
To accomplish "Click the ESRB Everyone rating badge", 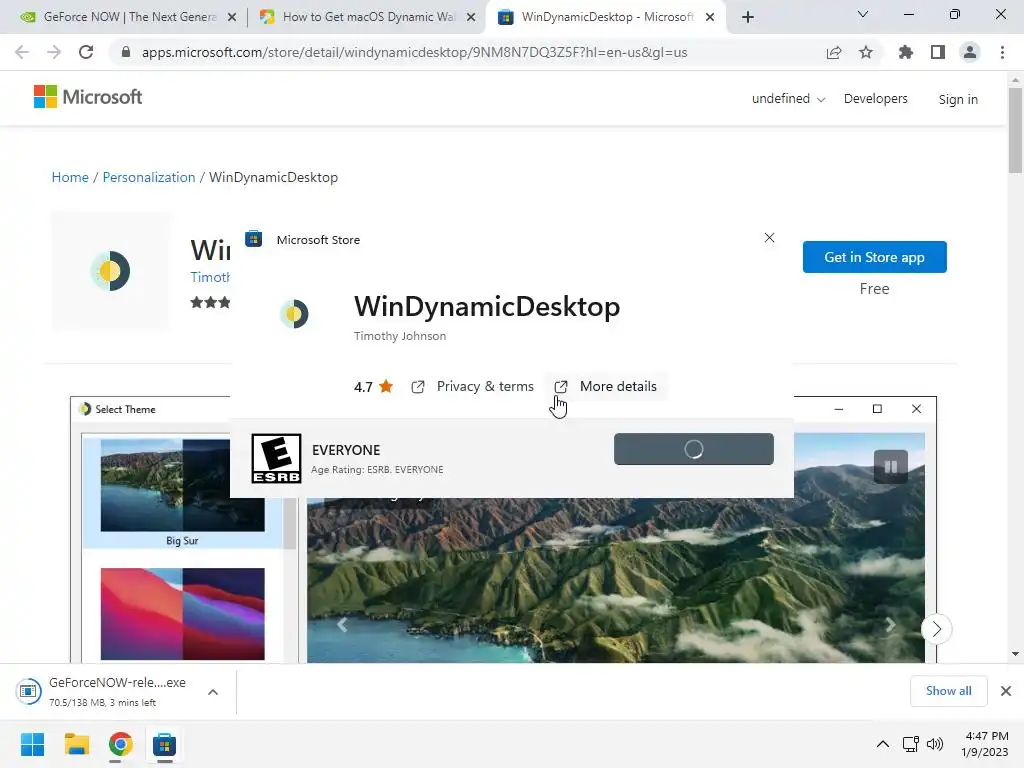I will tap(276, 458).
